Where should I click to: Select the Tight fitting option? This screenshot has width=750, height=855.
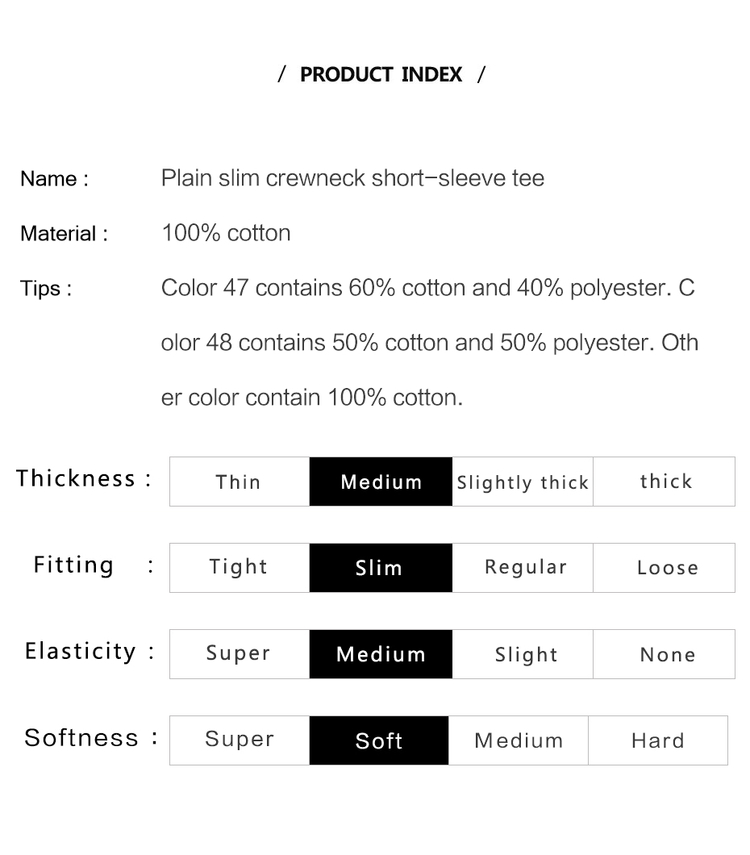coord(239,568)
